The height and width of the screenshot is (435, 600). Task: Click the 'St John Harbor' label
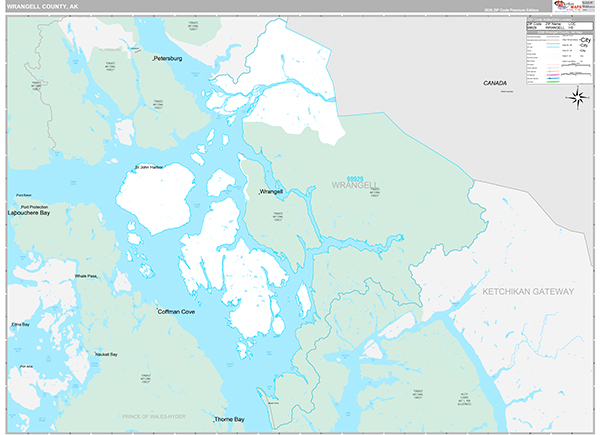coord(149,167)
